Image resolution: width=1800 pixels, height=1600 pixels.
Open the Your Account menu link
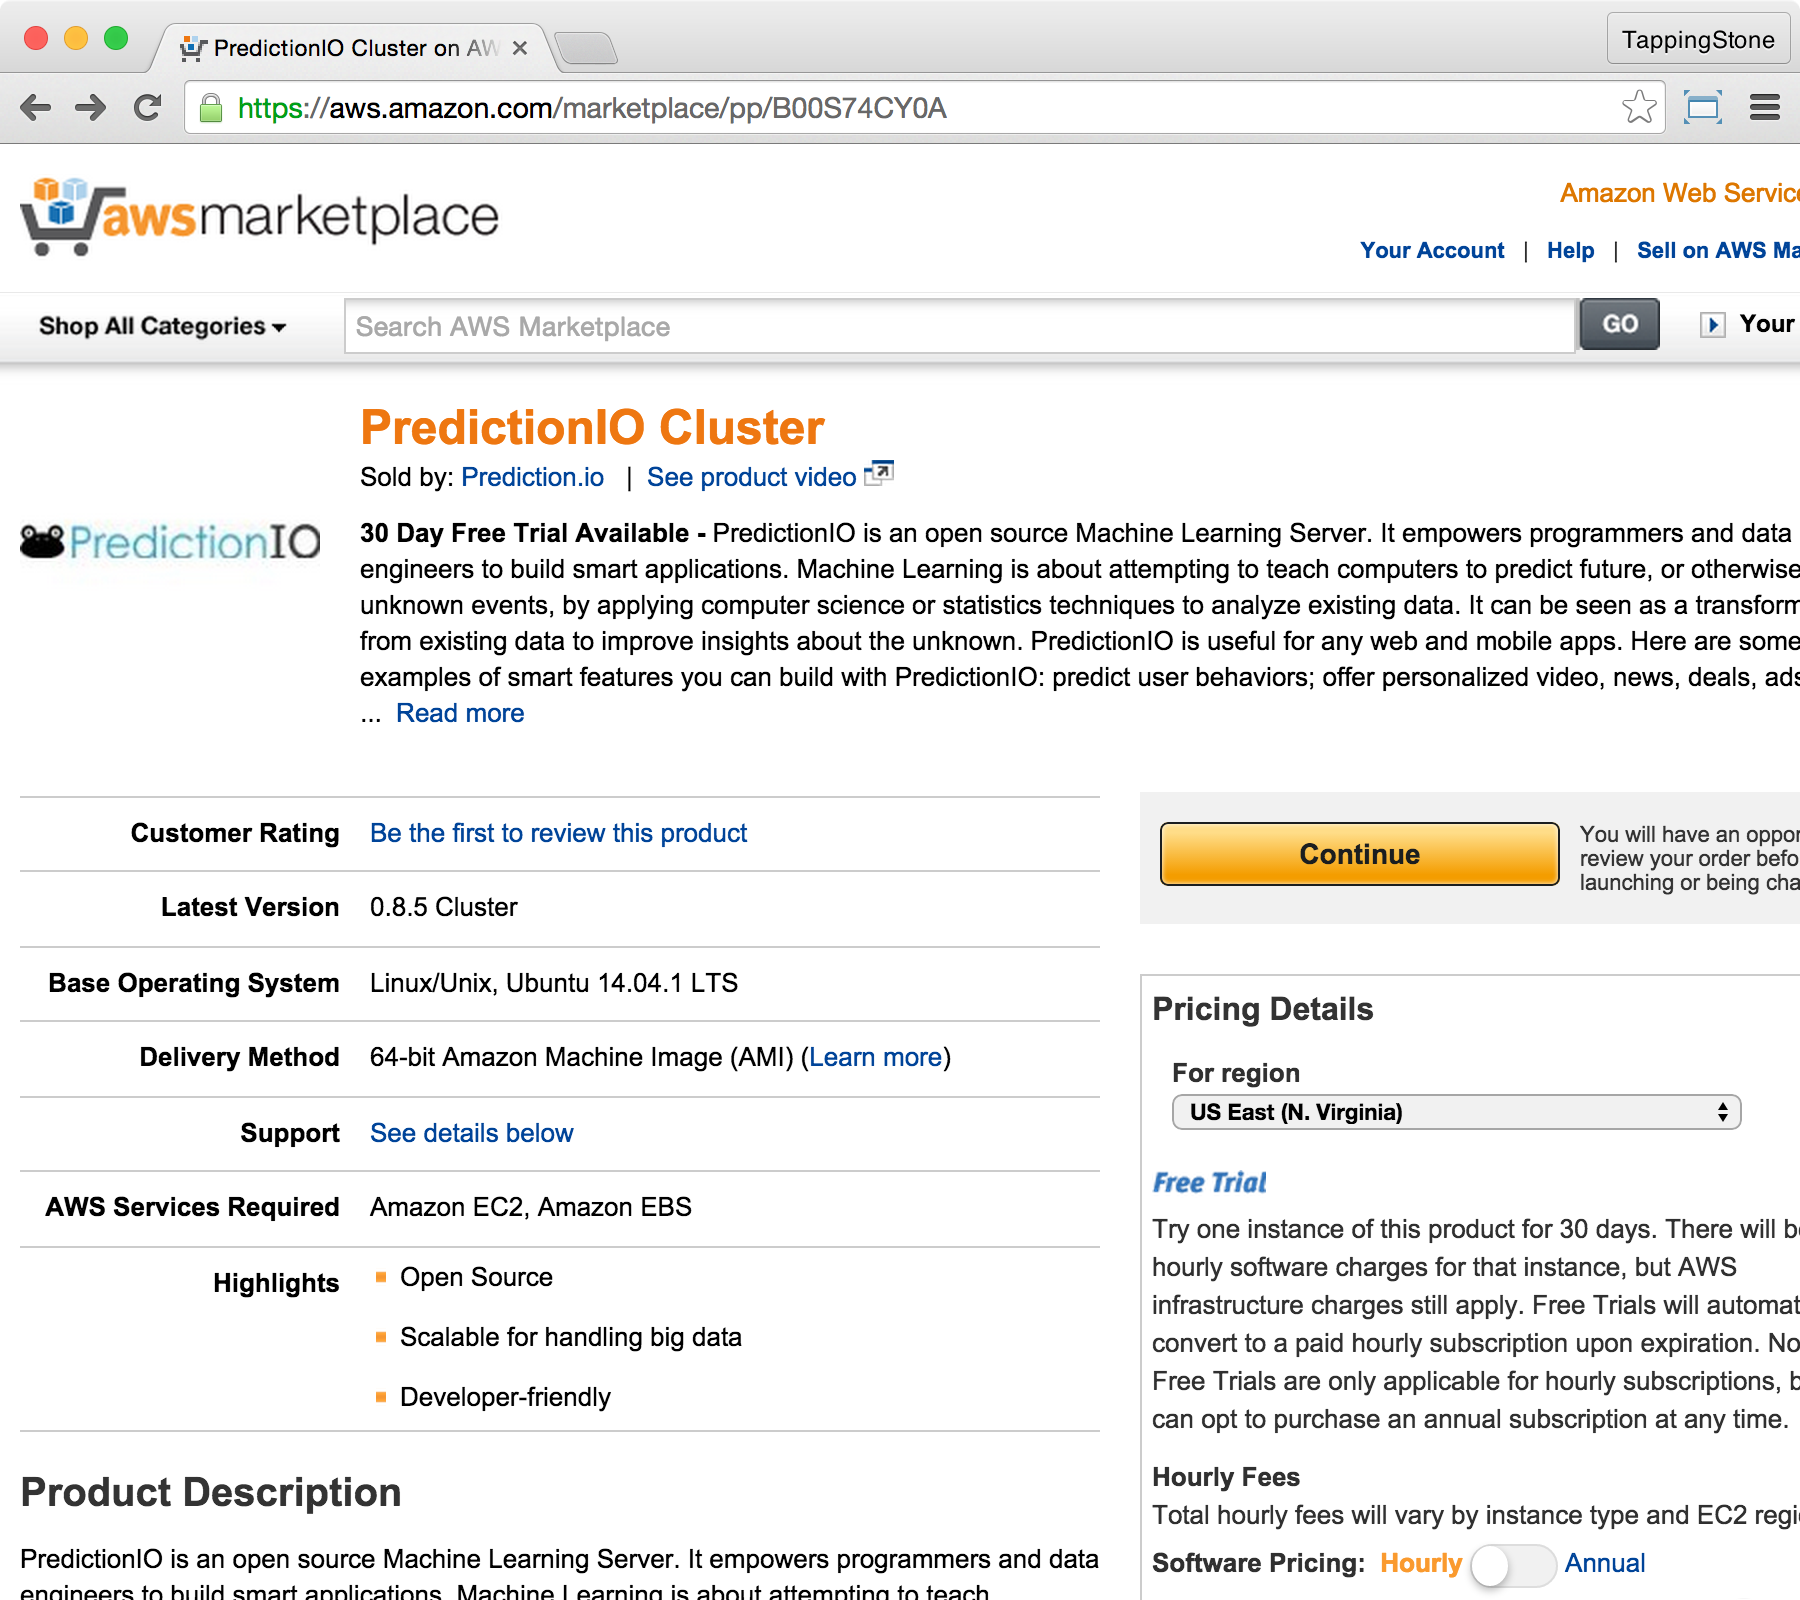[x=1431, y=250]
